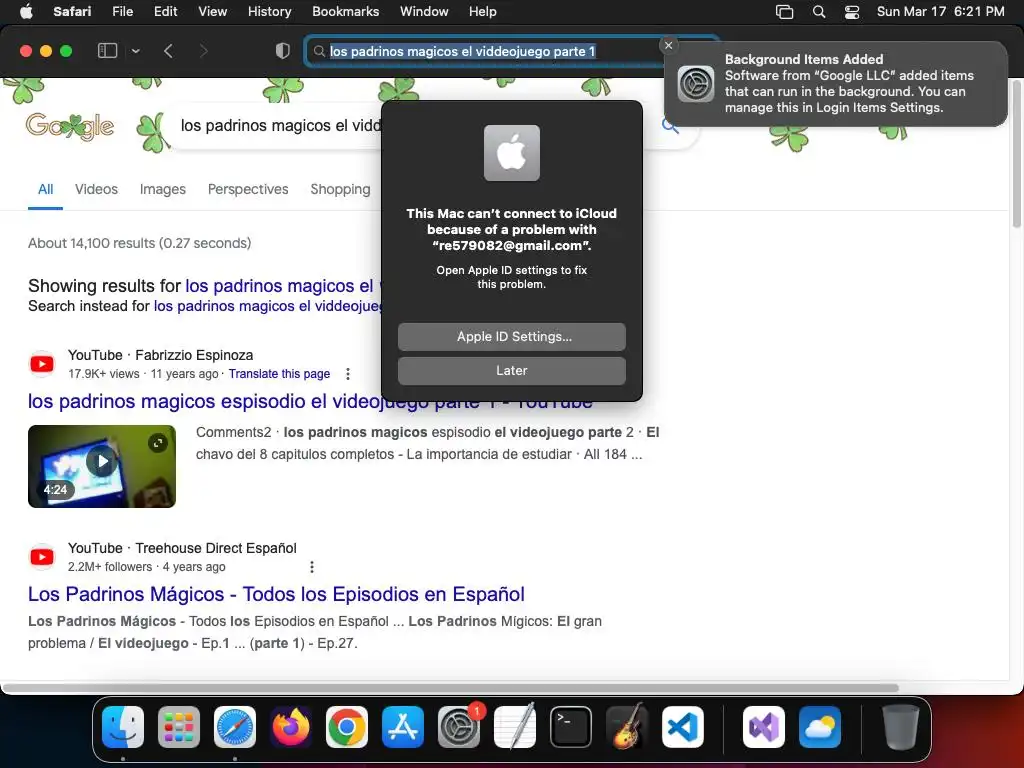Open Spotlight search in the menu bar

point(819,12)
